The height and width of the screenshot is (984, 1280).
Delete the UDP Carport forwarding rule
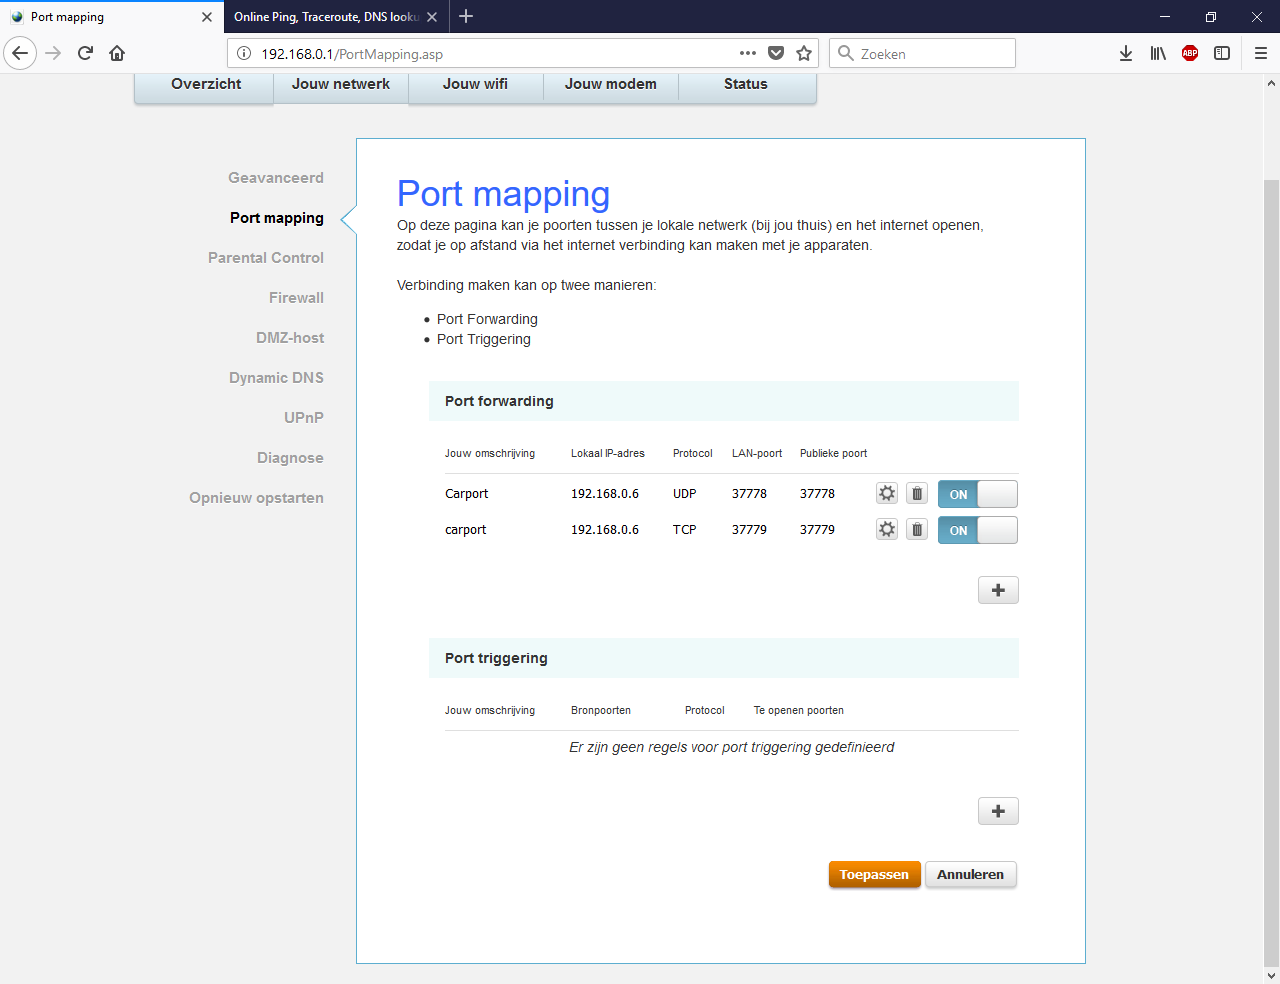pos(917,493)
